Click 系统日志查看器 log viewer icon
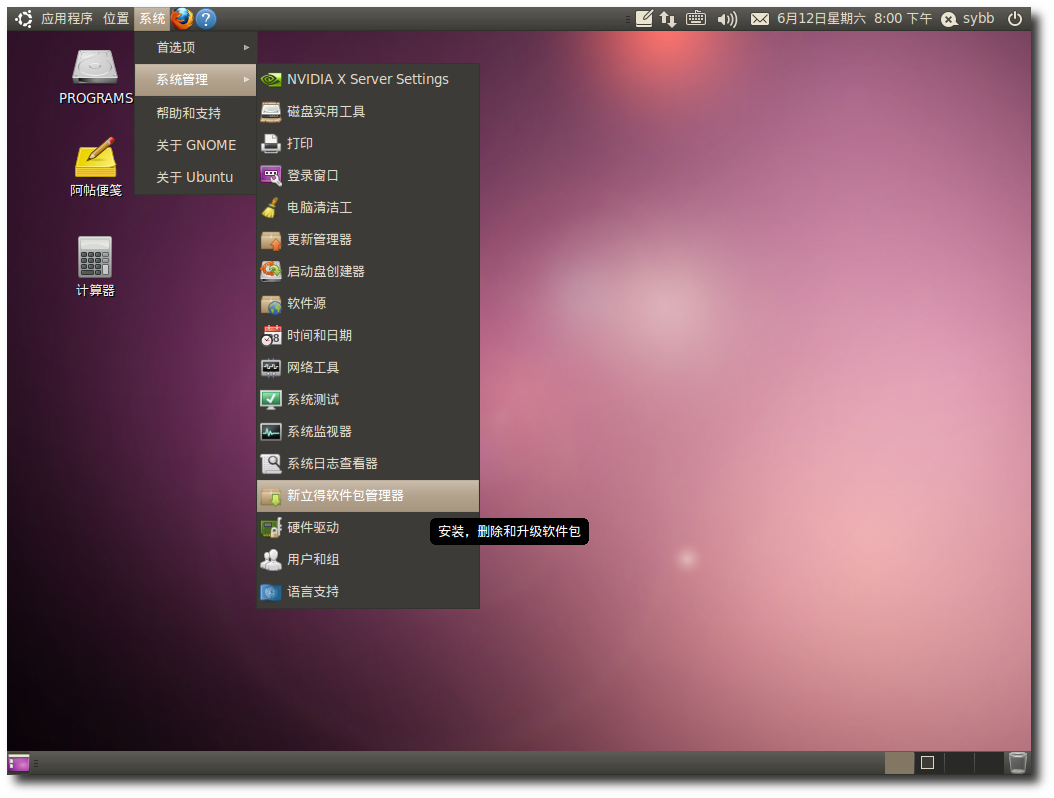 (x=271, y=464)
